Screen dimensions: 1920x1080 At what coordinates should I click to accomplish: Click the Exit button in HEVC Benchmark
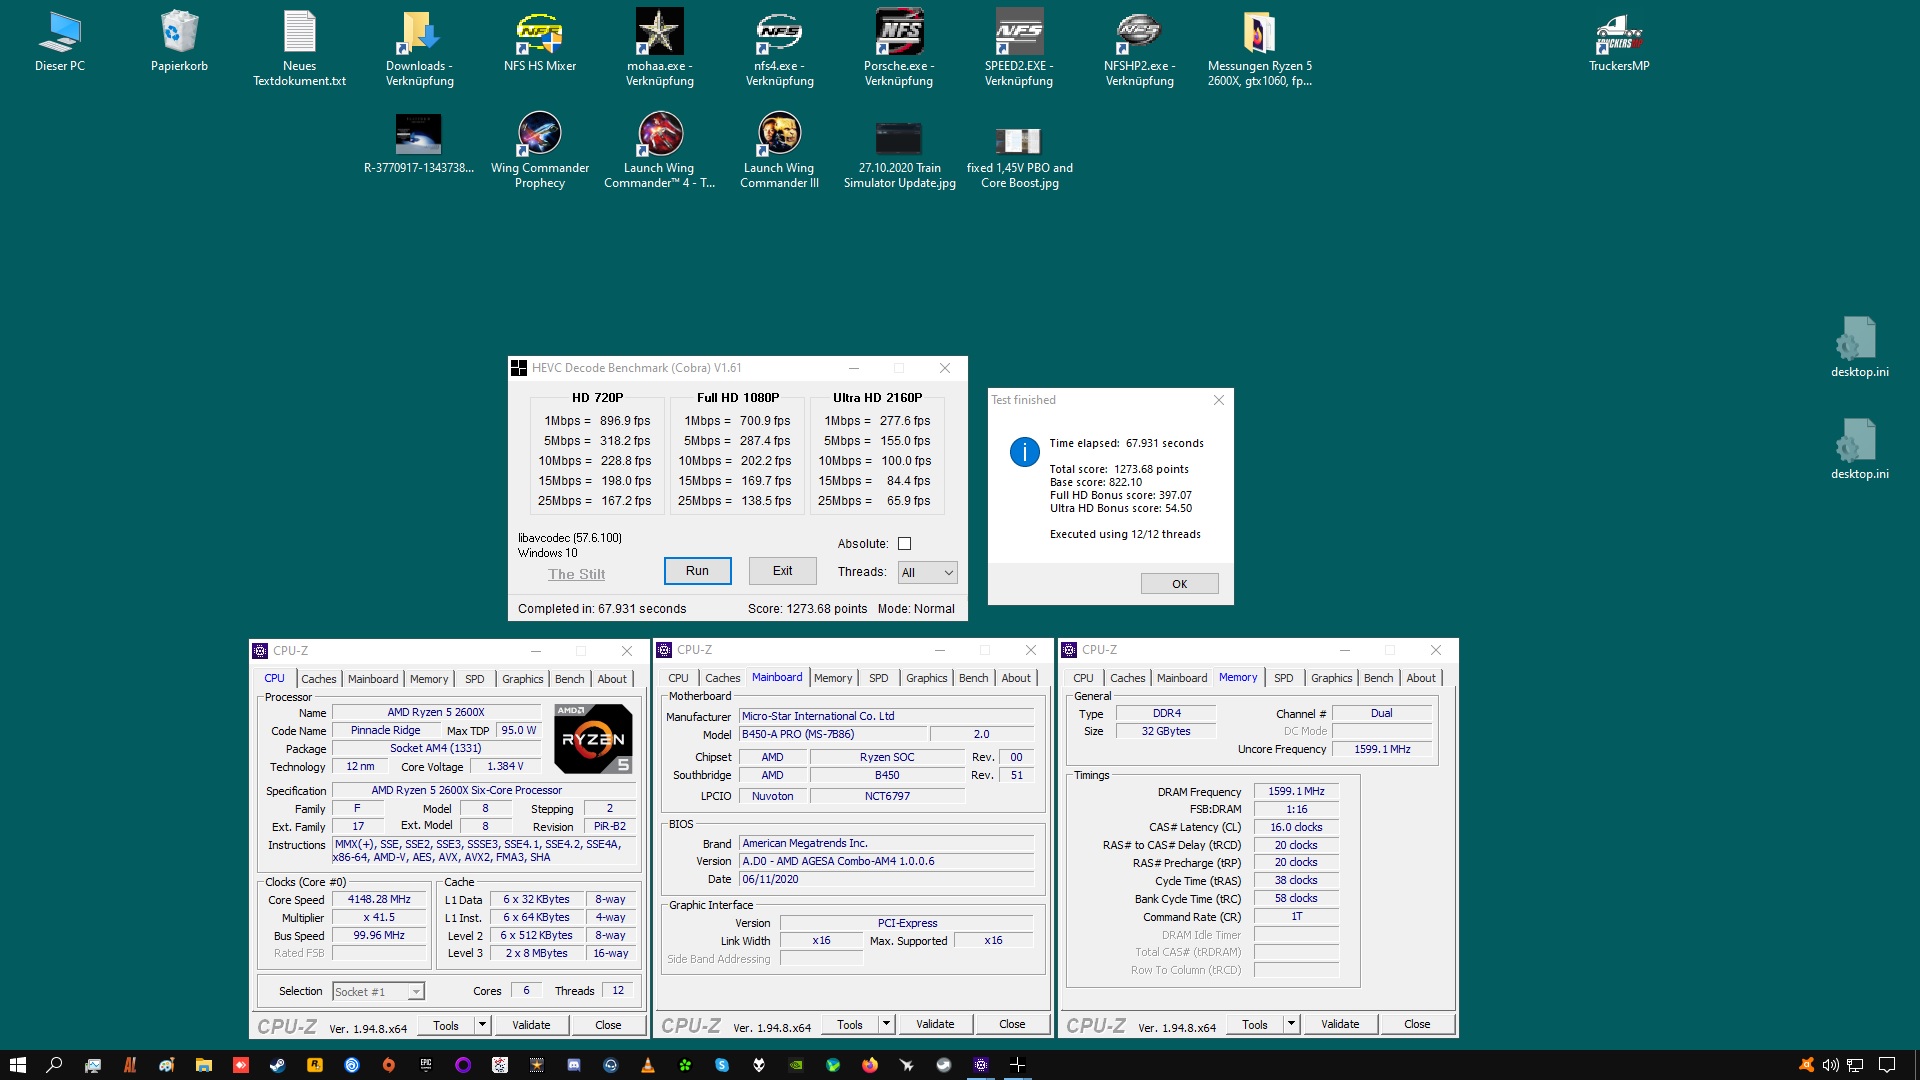coord(782,571)
